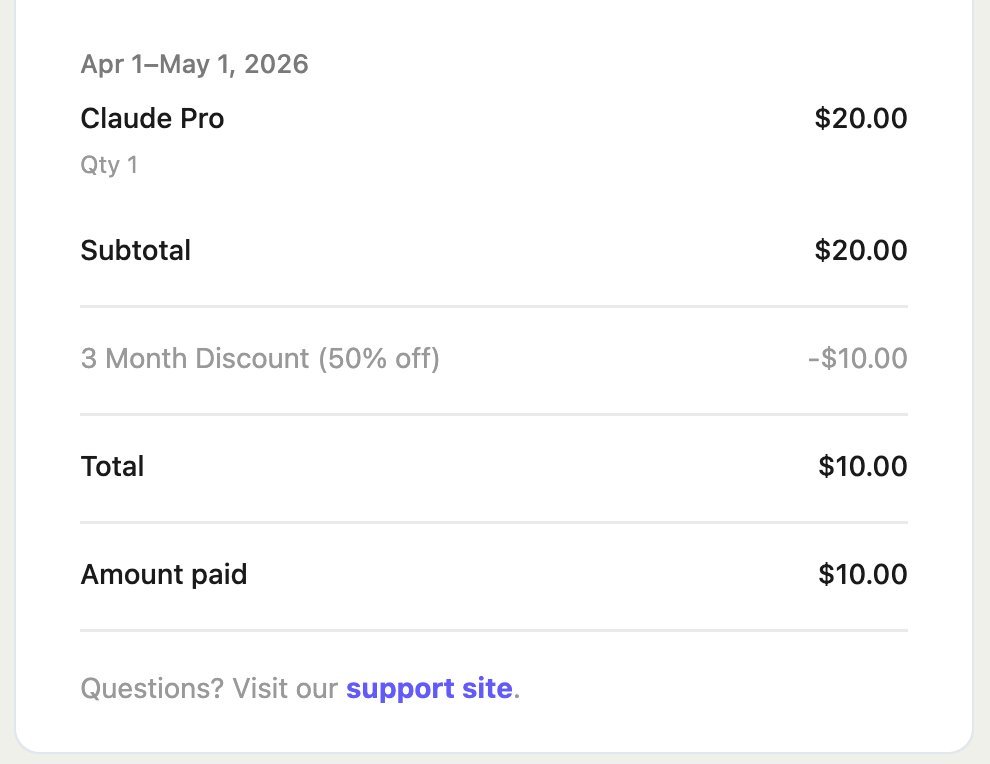
Task: Click the divider line beneath the discount row
Action: pos(494,415)
